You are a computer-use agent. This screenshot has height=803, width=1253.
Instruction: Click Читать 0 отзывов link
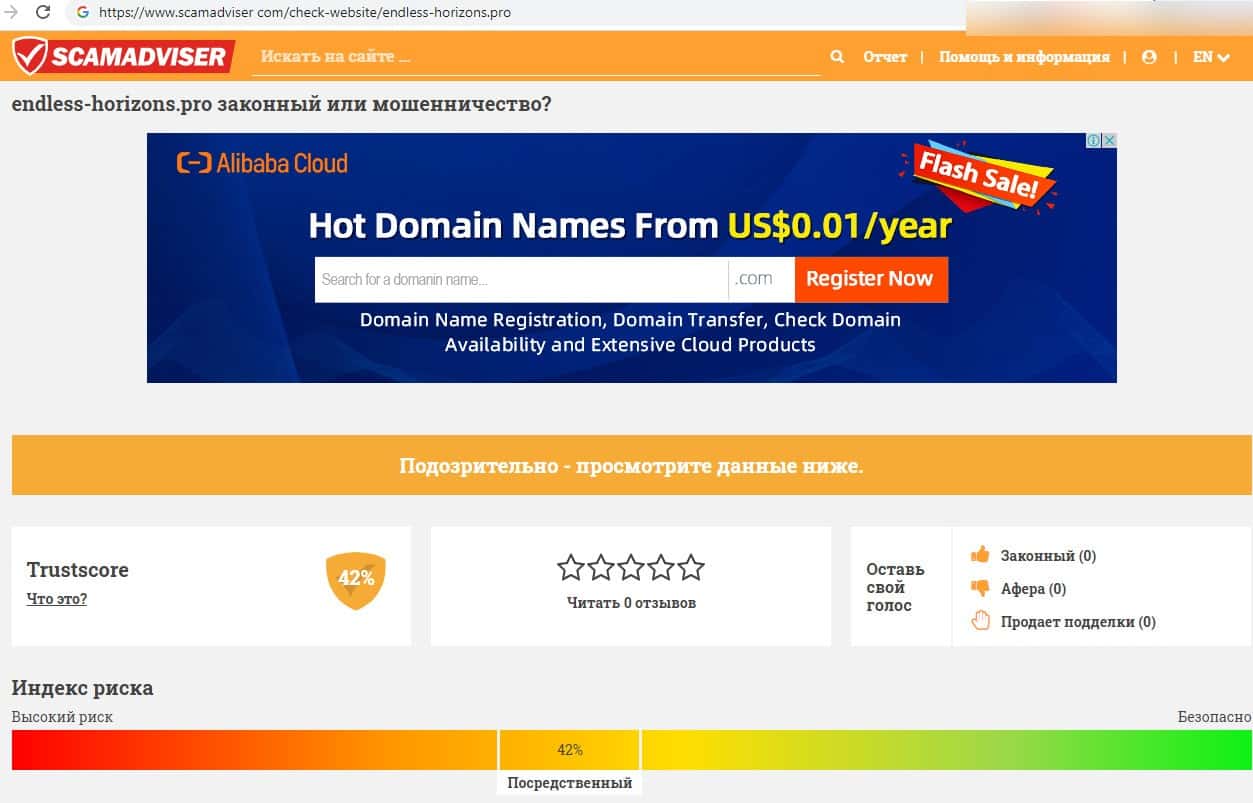click(631, 603)
